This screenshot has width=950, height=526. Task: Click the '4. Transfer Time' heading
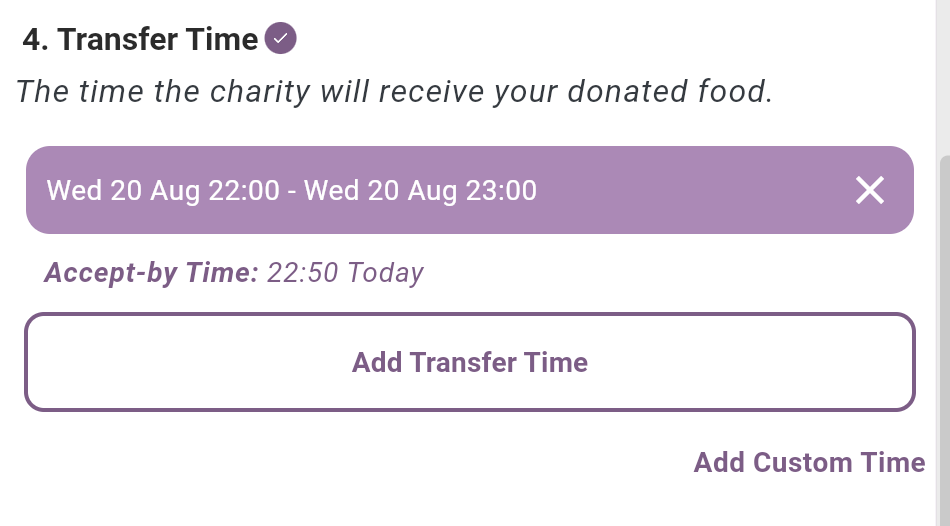point(140,40)
